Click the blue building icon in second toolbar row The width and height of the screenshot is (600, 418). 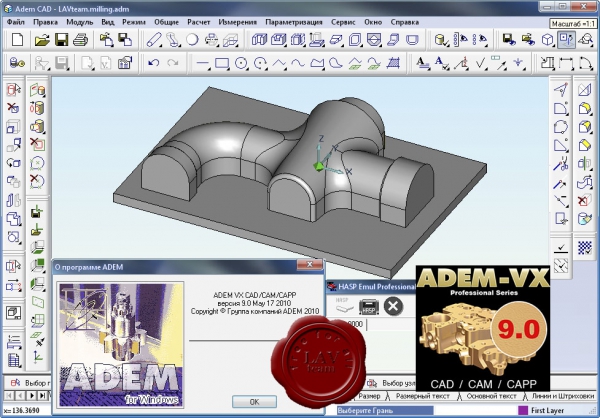[x=125, y=63]
